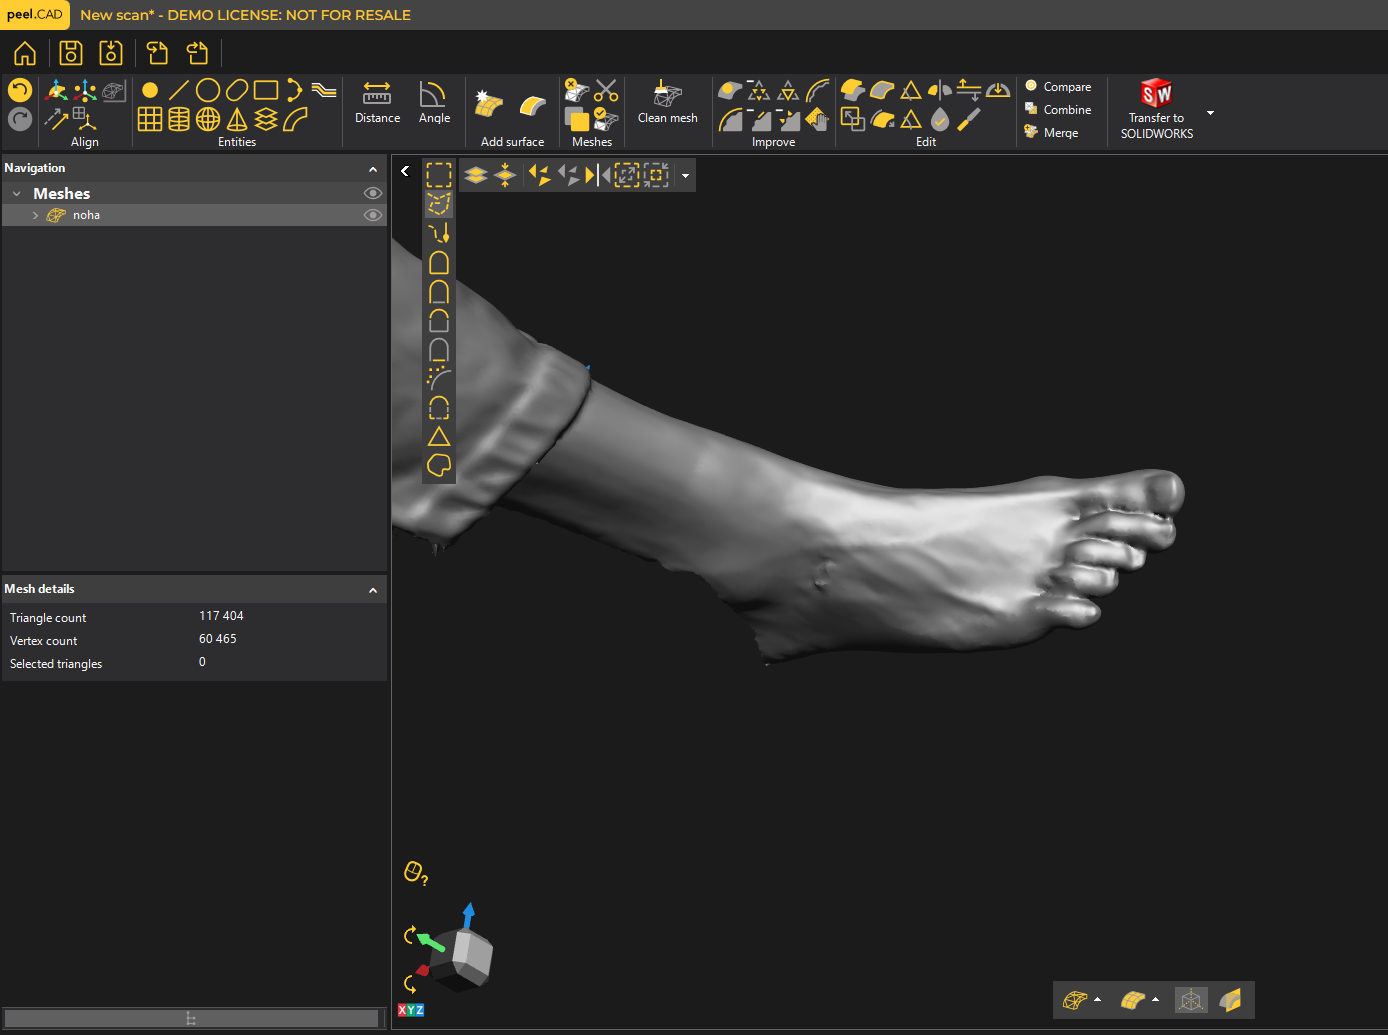The width and height of the screenshot is (1388, 1035).
Task: Create a sphere entity from Entities group
Action: 208,119
